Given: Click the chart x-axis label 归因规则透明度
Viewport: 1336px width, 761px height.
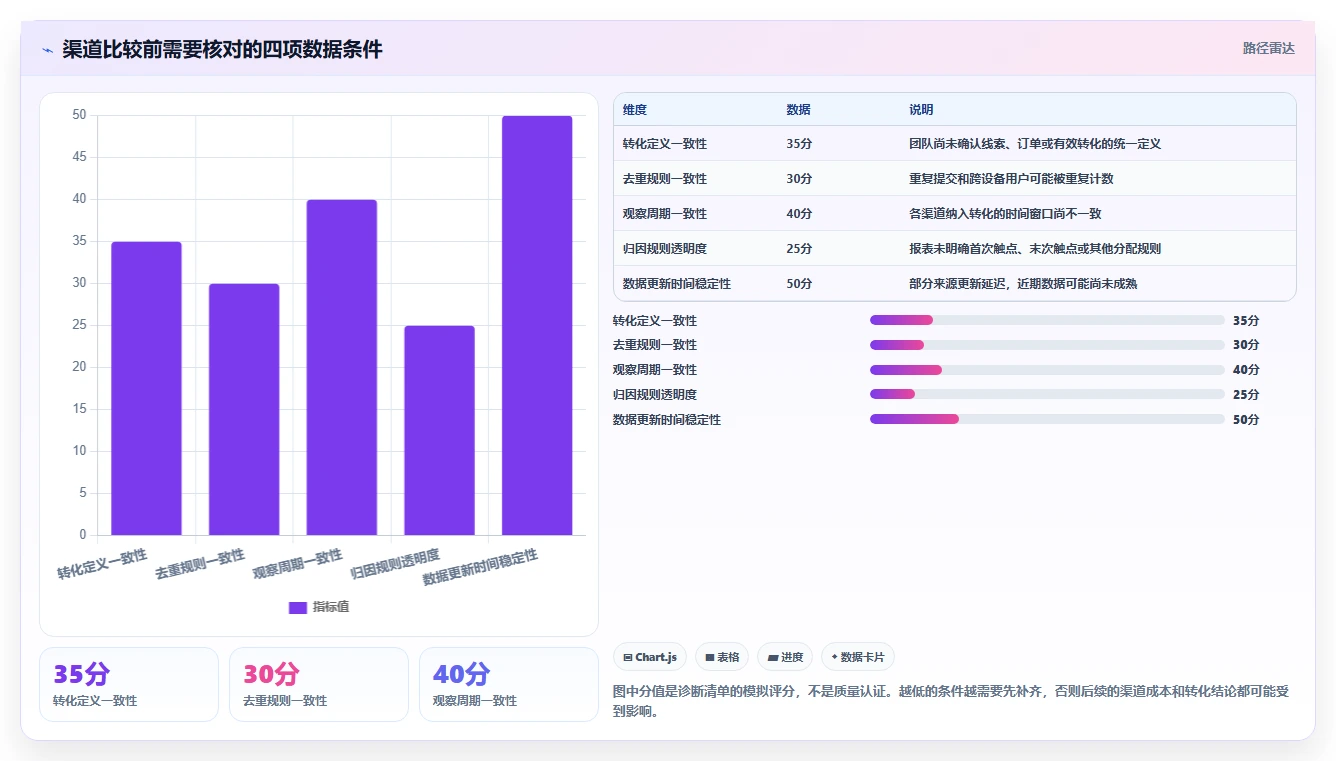Looking at the screenshot, I should point(395,564).
